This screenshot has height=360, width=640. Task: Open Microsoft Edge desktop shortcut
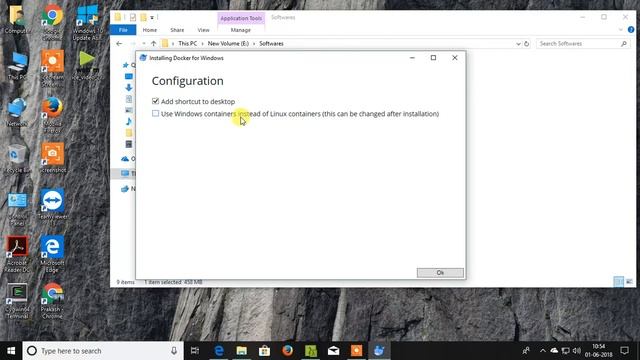[x=52, y=255]
